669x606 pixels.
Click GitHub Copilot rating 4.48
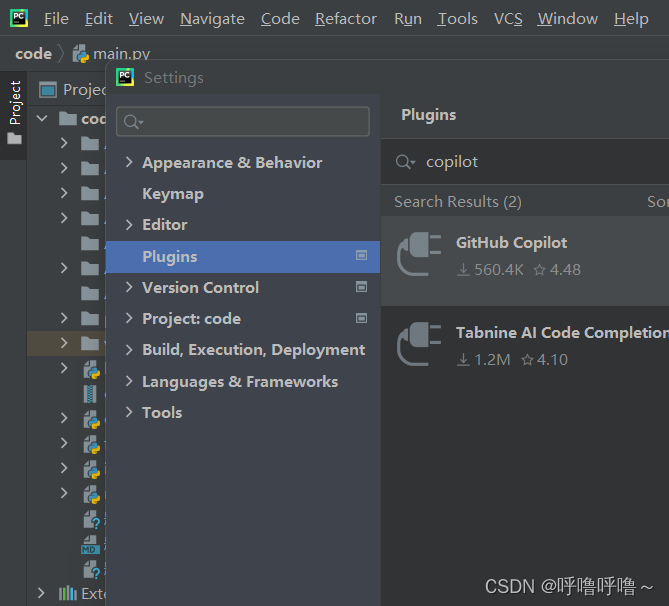[x=557, y=270]
